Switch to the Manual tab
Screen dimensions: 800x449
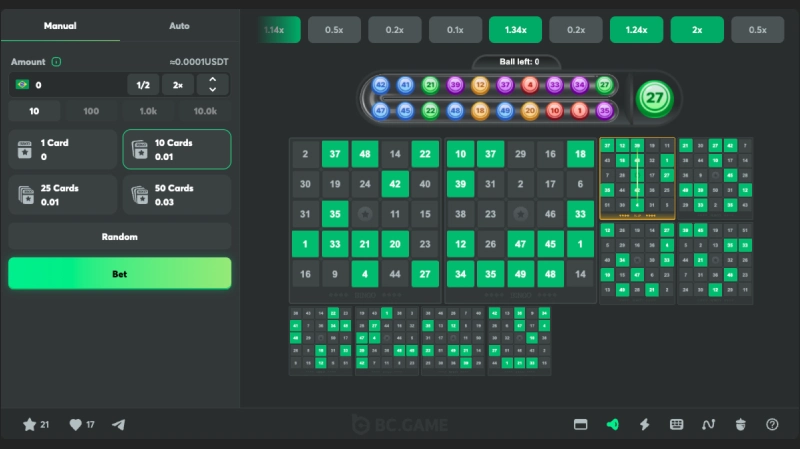coord(60,26)
